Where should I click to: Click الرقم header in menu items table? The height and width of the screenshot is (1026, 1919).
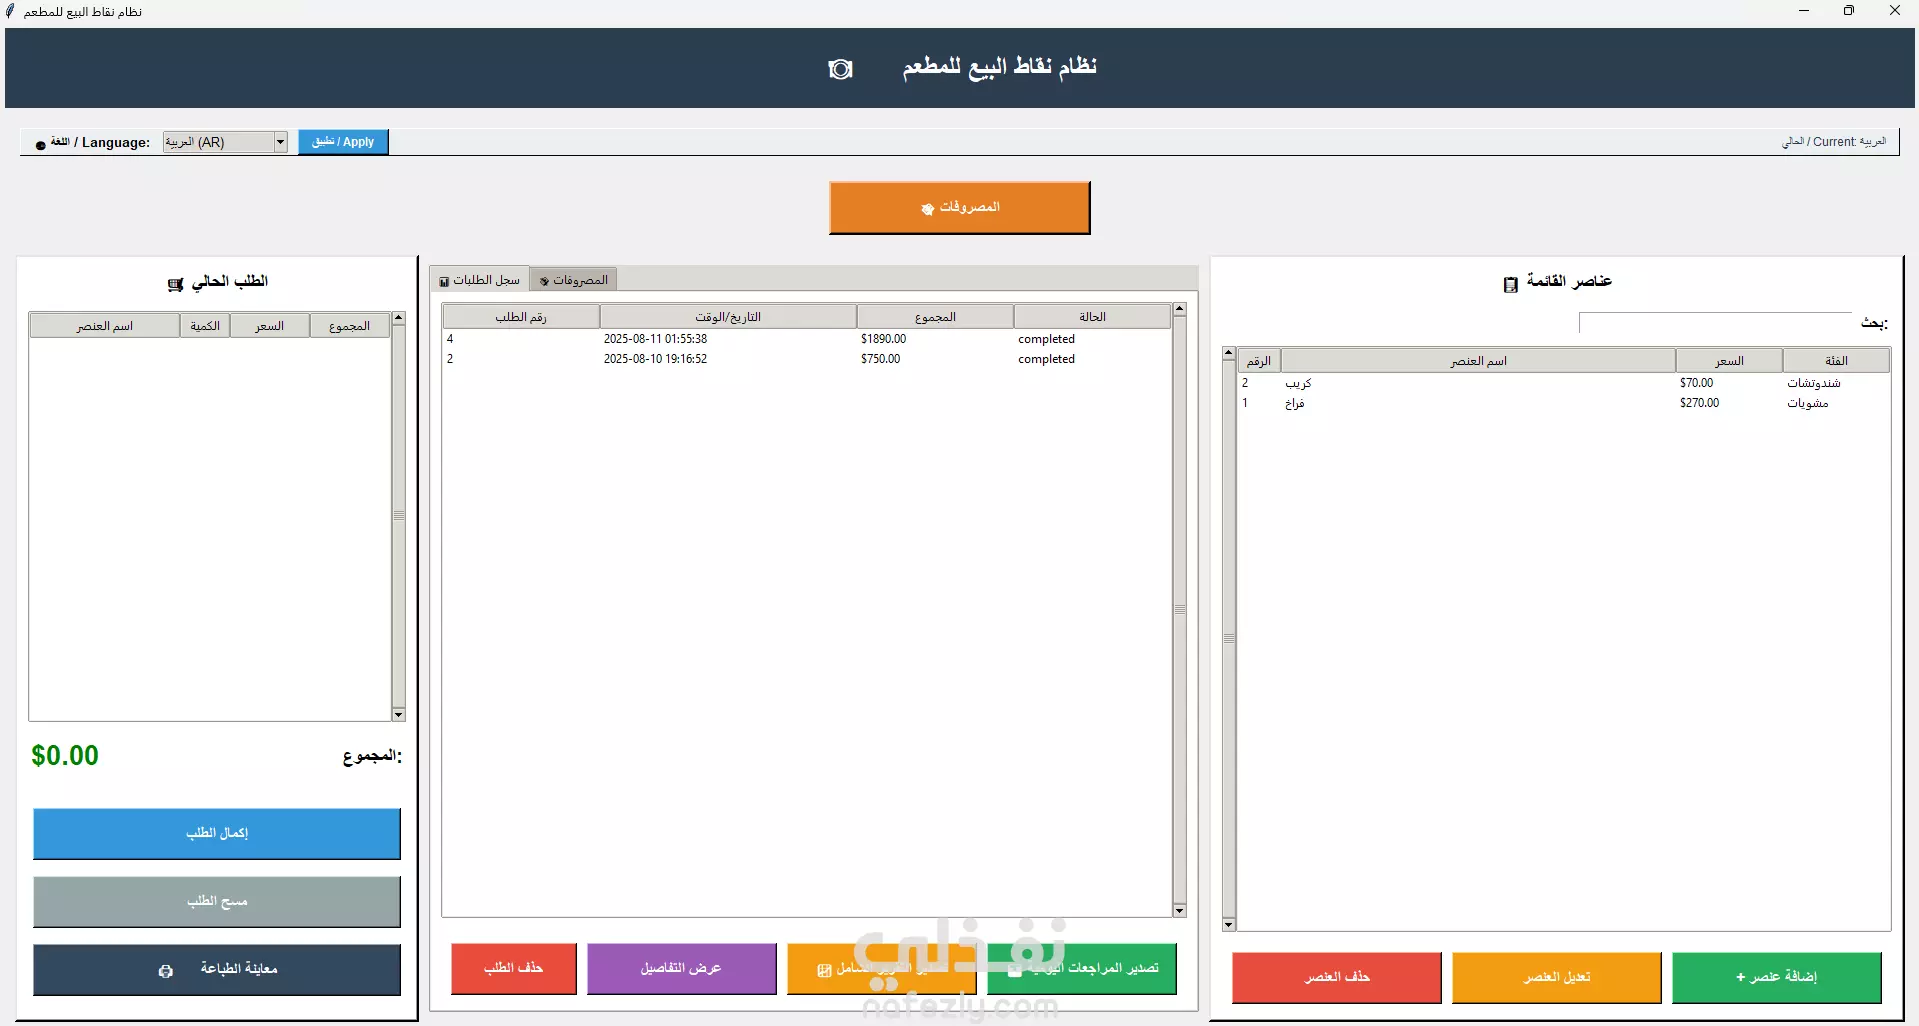click(x=1259, y=361)
